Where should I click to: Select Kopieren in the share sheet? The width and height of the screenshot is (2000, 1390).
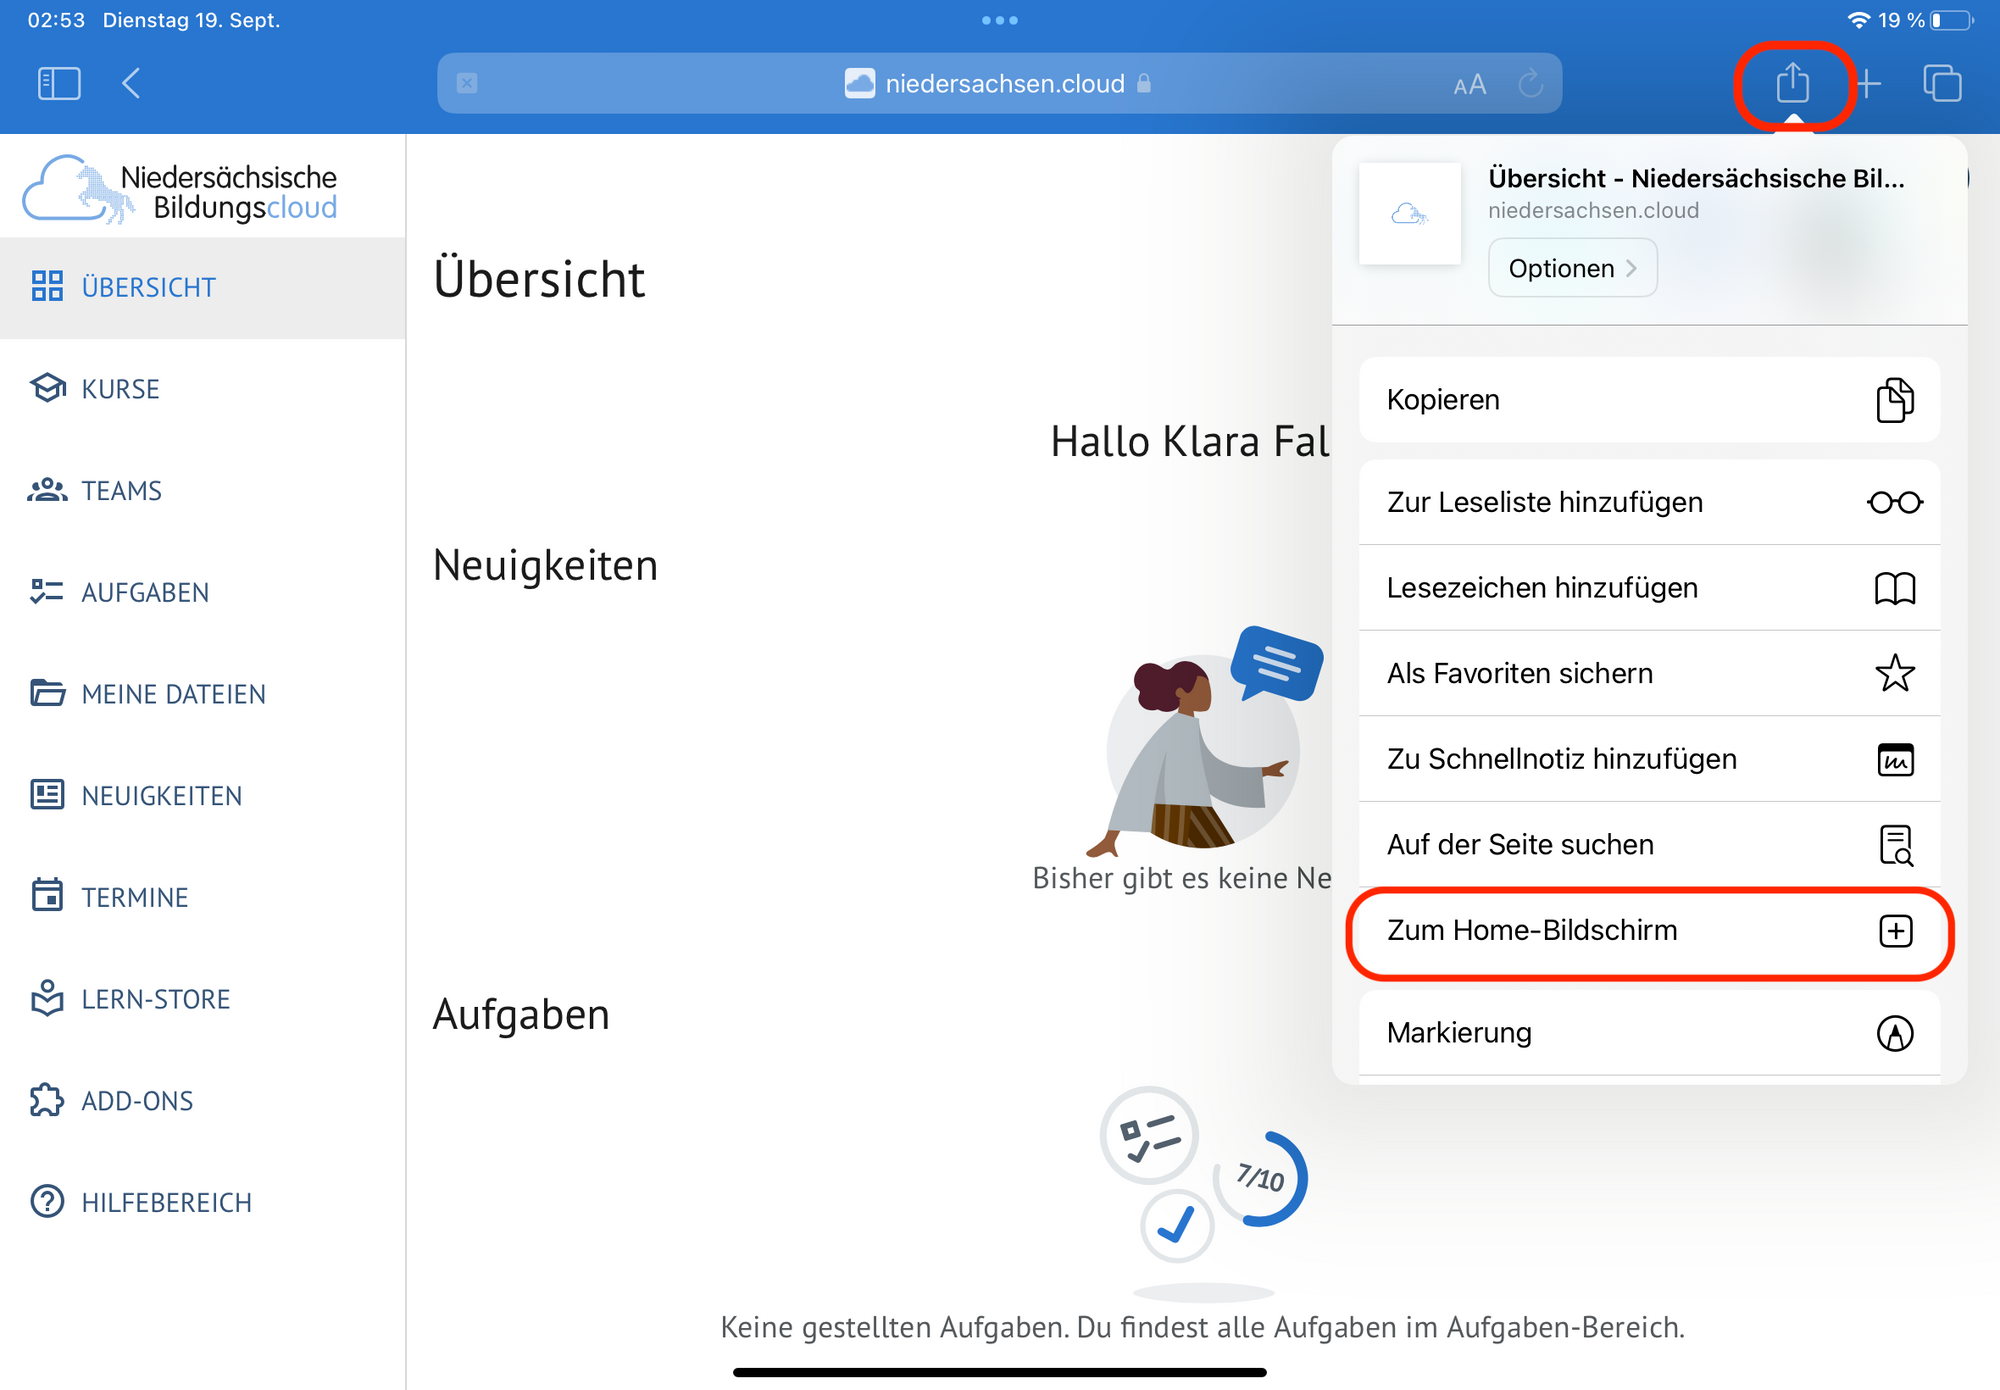point(1648,400)
